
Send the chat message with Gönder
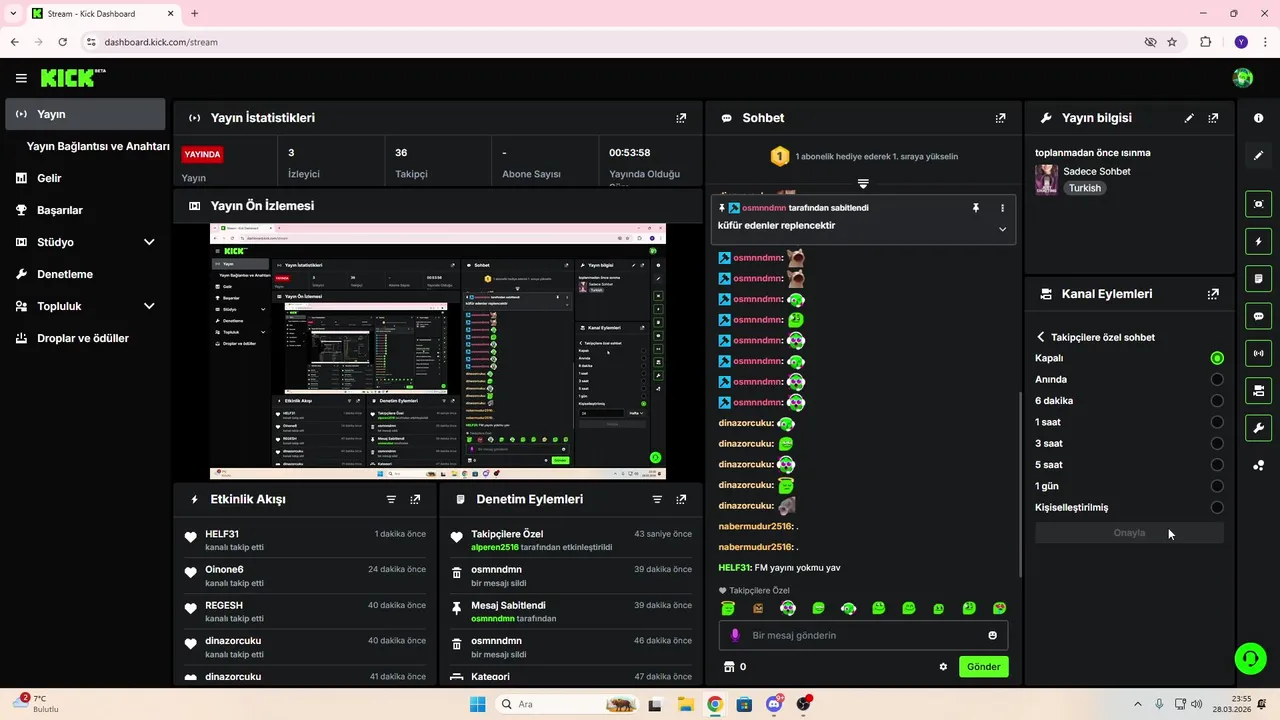(984, 667)
